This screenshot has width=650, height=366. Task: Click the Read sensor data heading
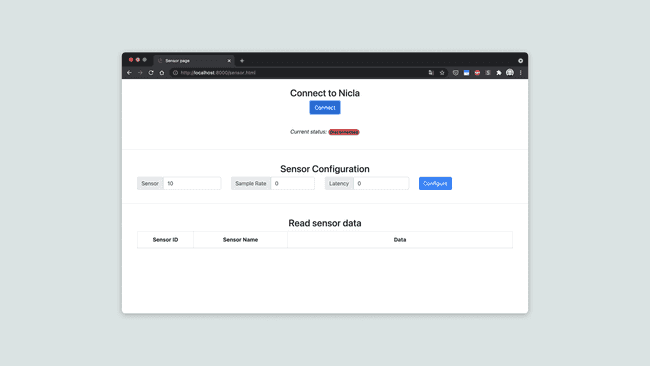click(325, 223)
